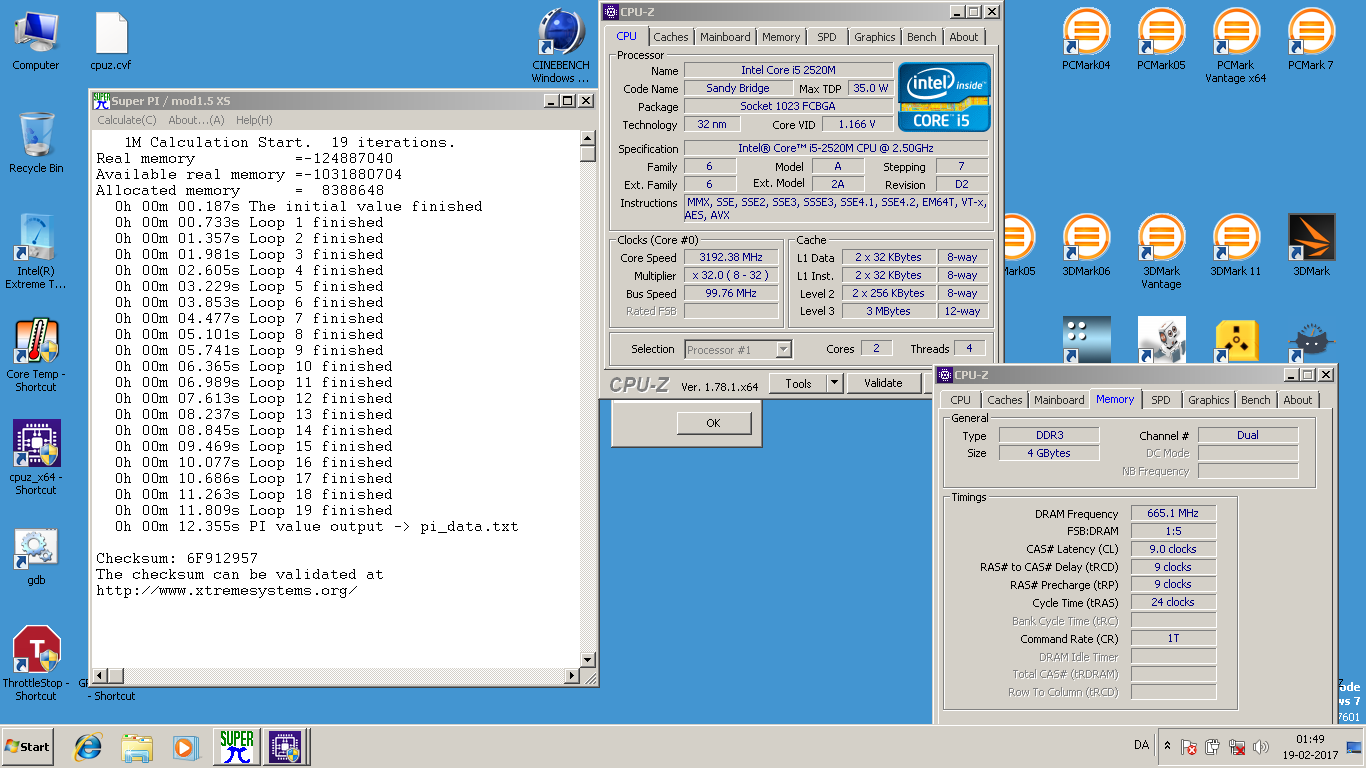Switch to Super PI on the taskbar
1366x768 pixels.
tap(237, 747)
